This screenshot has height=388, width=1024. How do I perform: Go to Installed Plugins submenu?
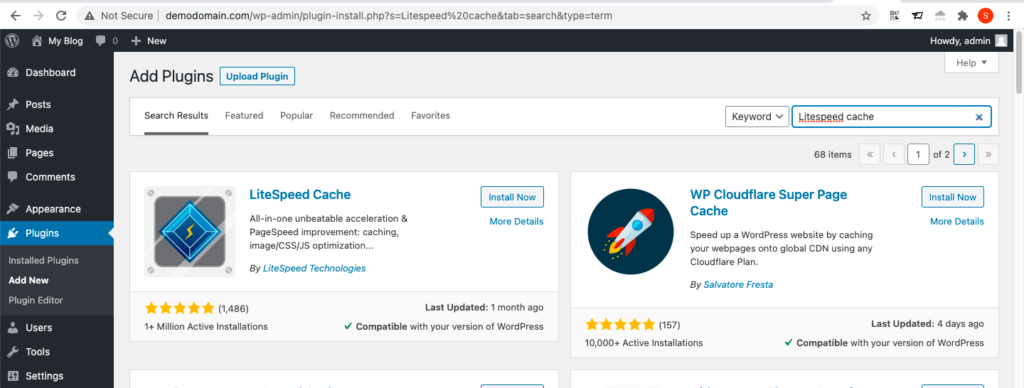(x=43, y=260)
